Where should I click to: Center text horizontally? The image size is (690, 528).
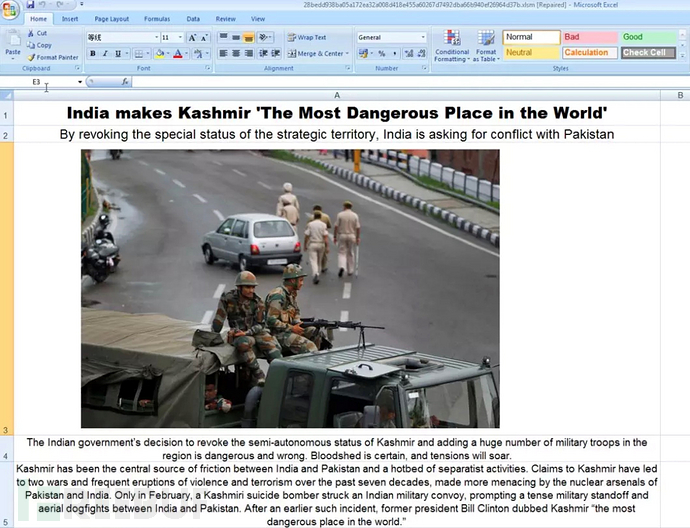pyautogui.click(x=236, y=53)
